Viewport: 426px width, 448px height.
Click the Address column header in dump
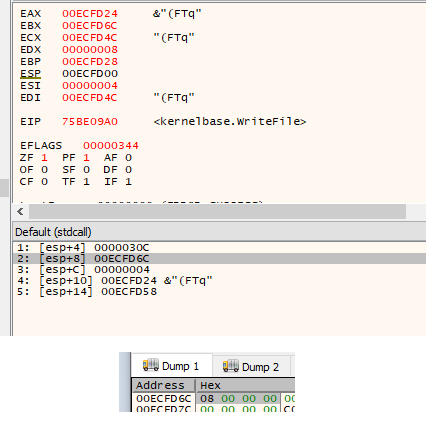[163, 386]
